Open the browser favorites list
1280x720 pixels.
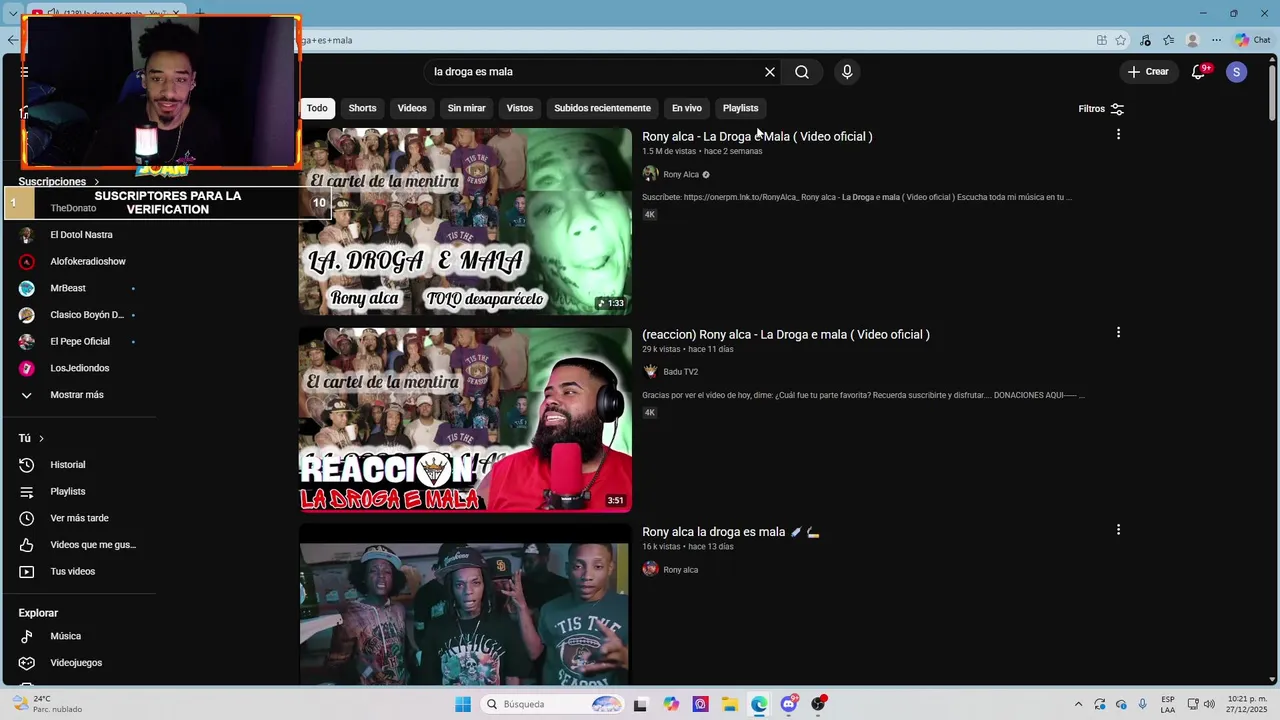(x=1168, y=40)
